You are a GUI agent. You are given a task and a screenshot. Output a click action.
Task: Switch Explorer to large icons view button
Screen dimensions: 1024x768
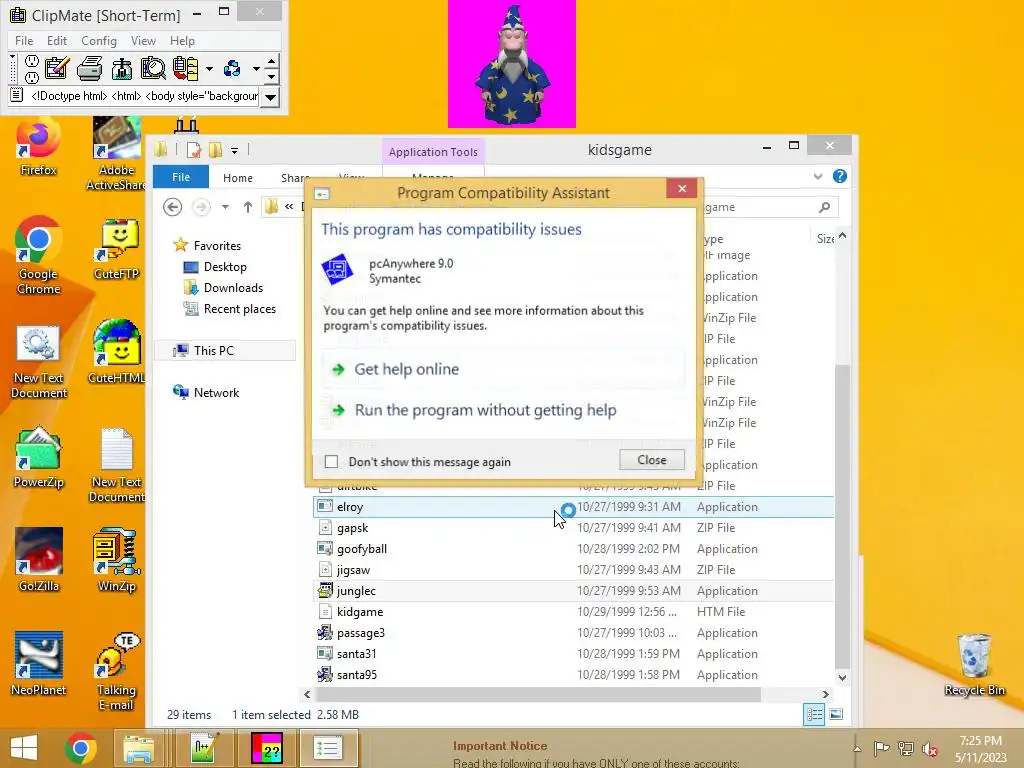[836, 714]
